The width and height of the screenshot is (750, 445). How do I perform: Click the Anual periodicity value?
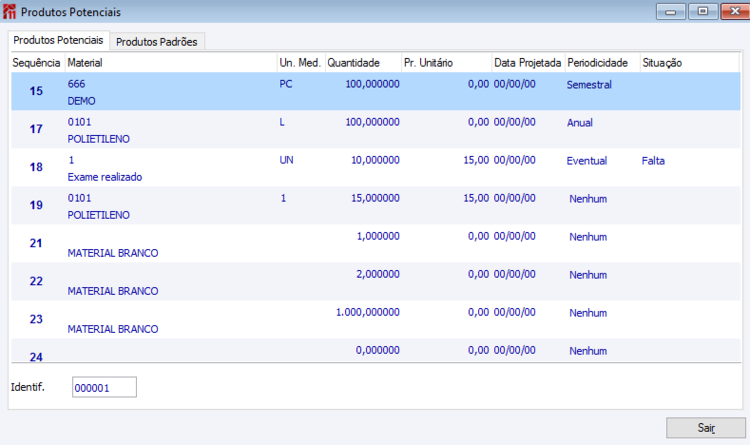point(580,123)
